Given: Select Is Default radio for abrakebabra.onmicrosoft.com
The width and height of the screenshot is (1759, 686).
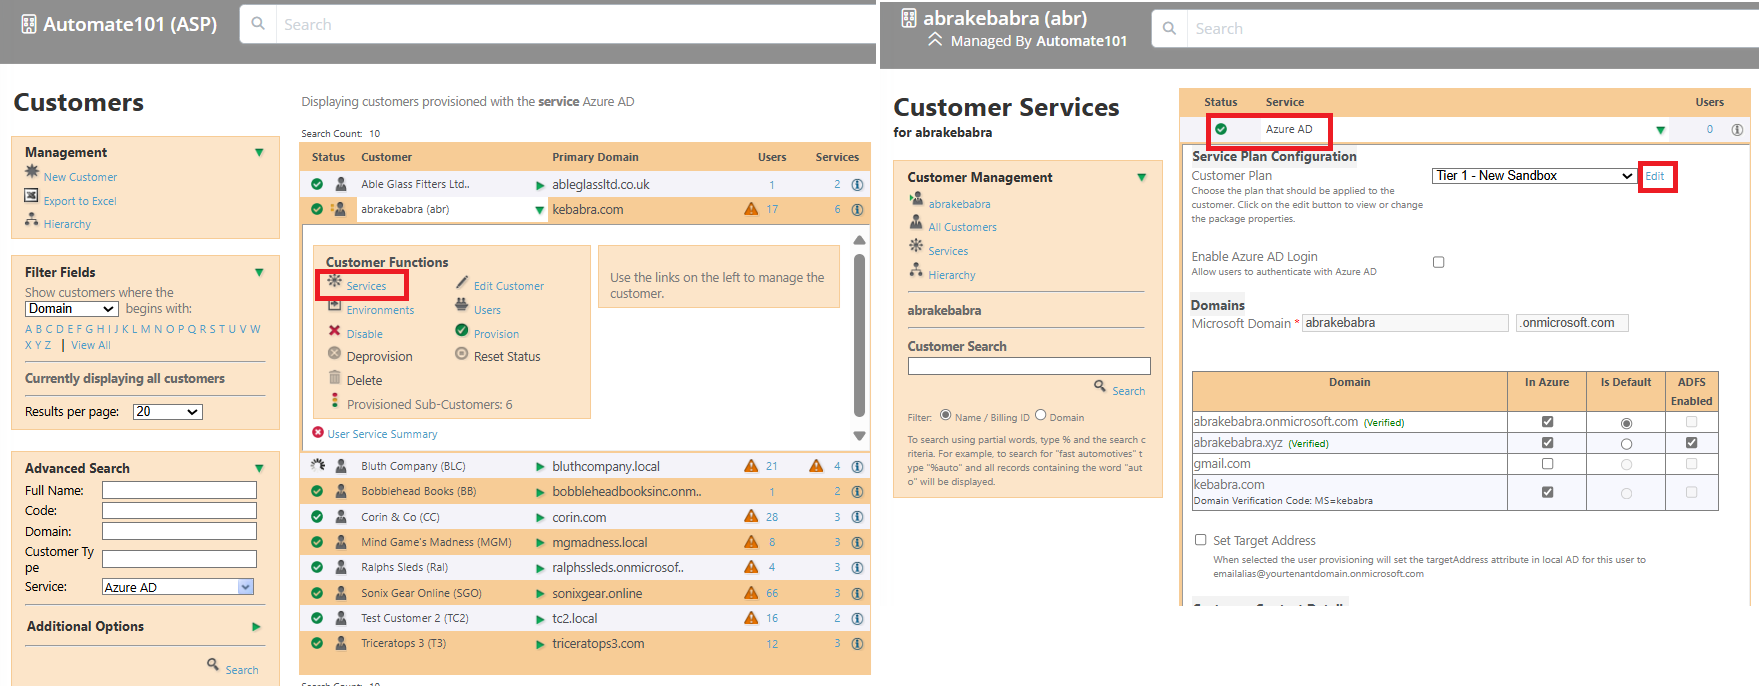Looking at the screenshot, I should click(x=1626, y=423).
